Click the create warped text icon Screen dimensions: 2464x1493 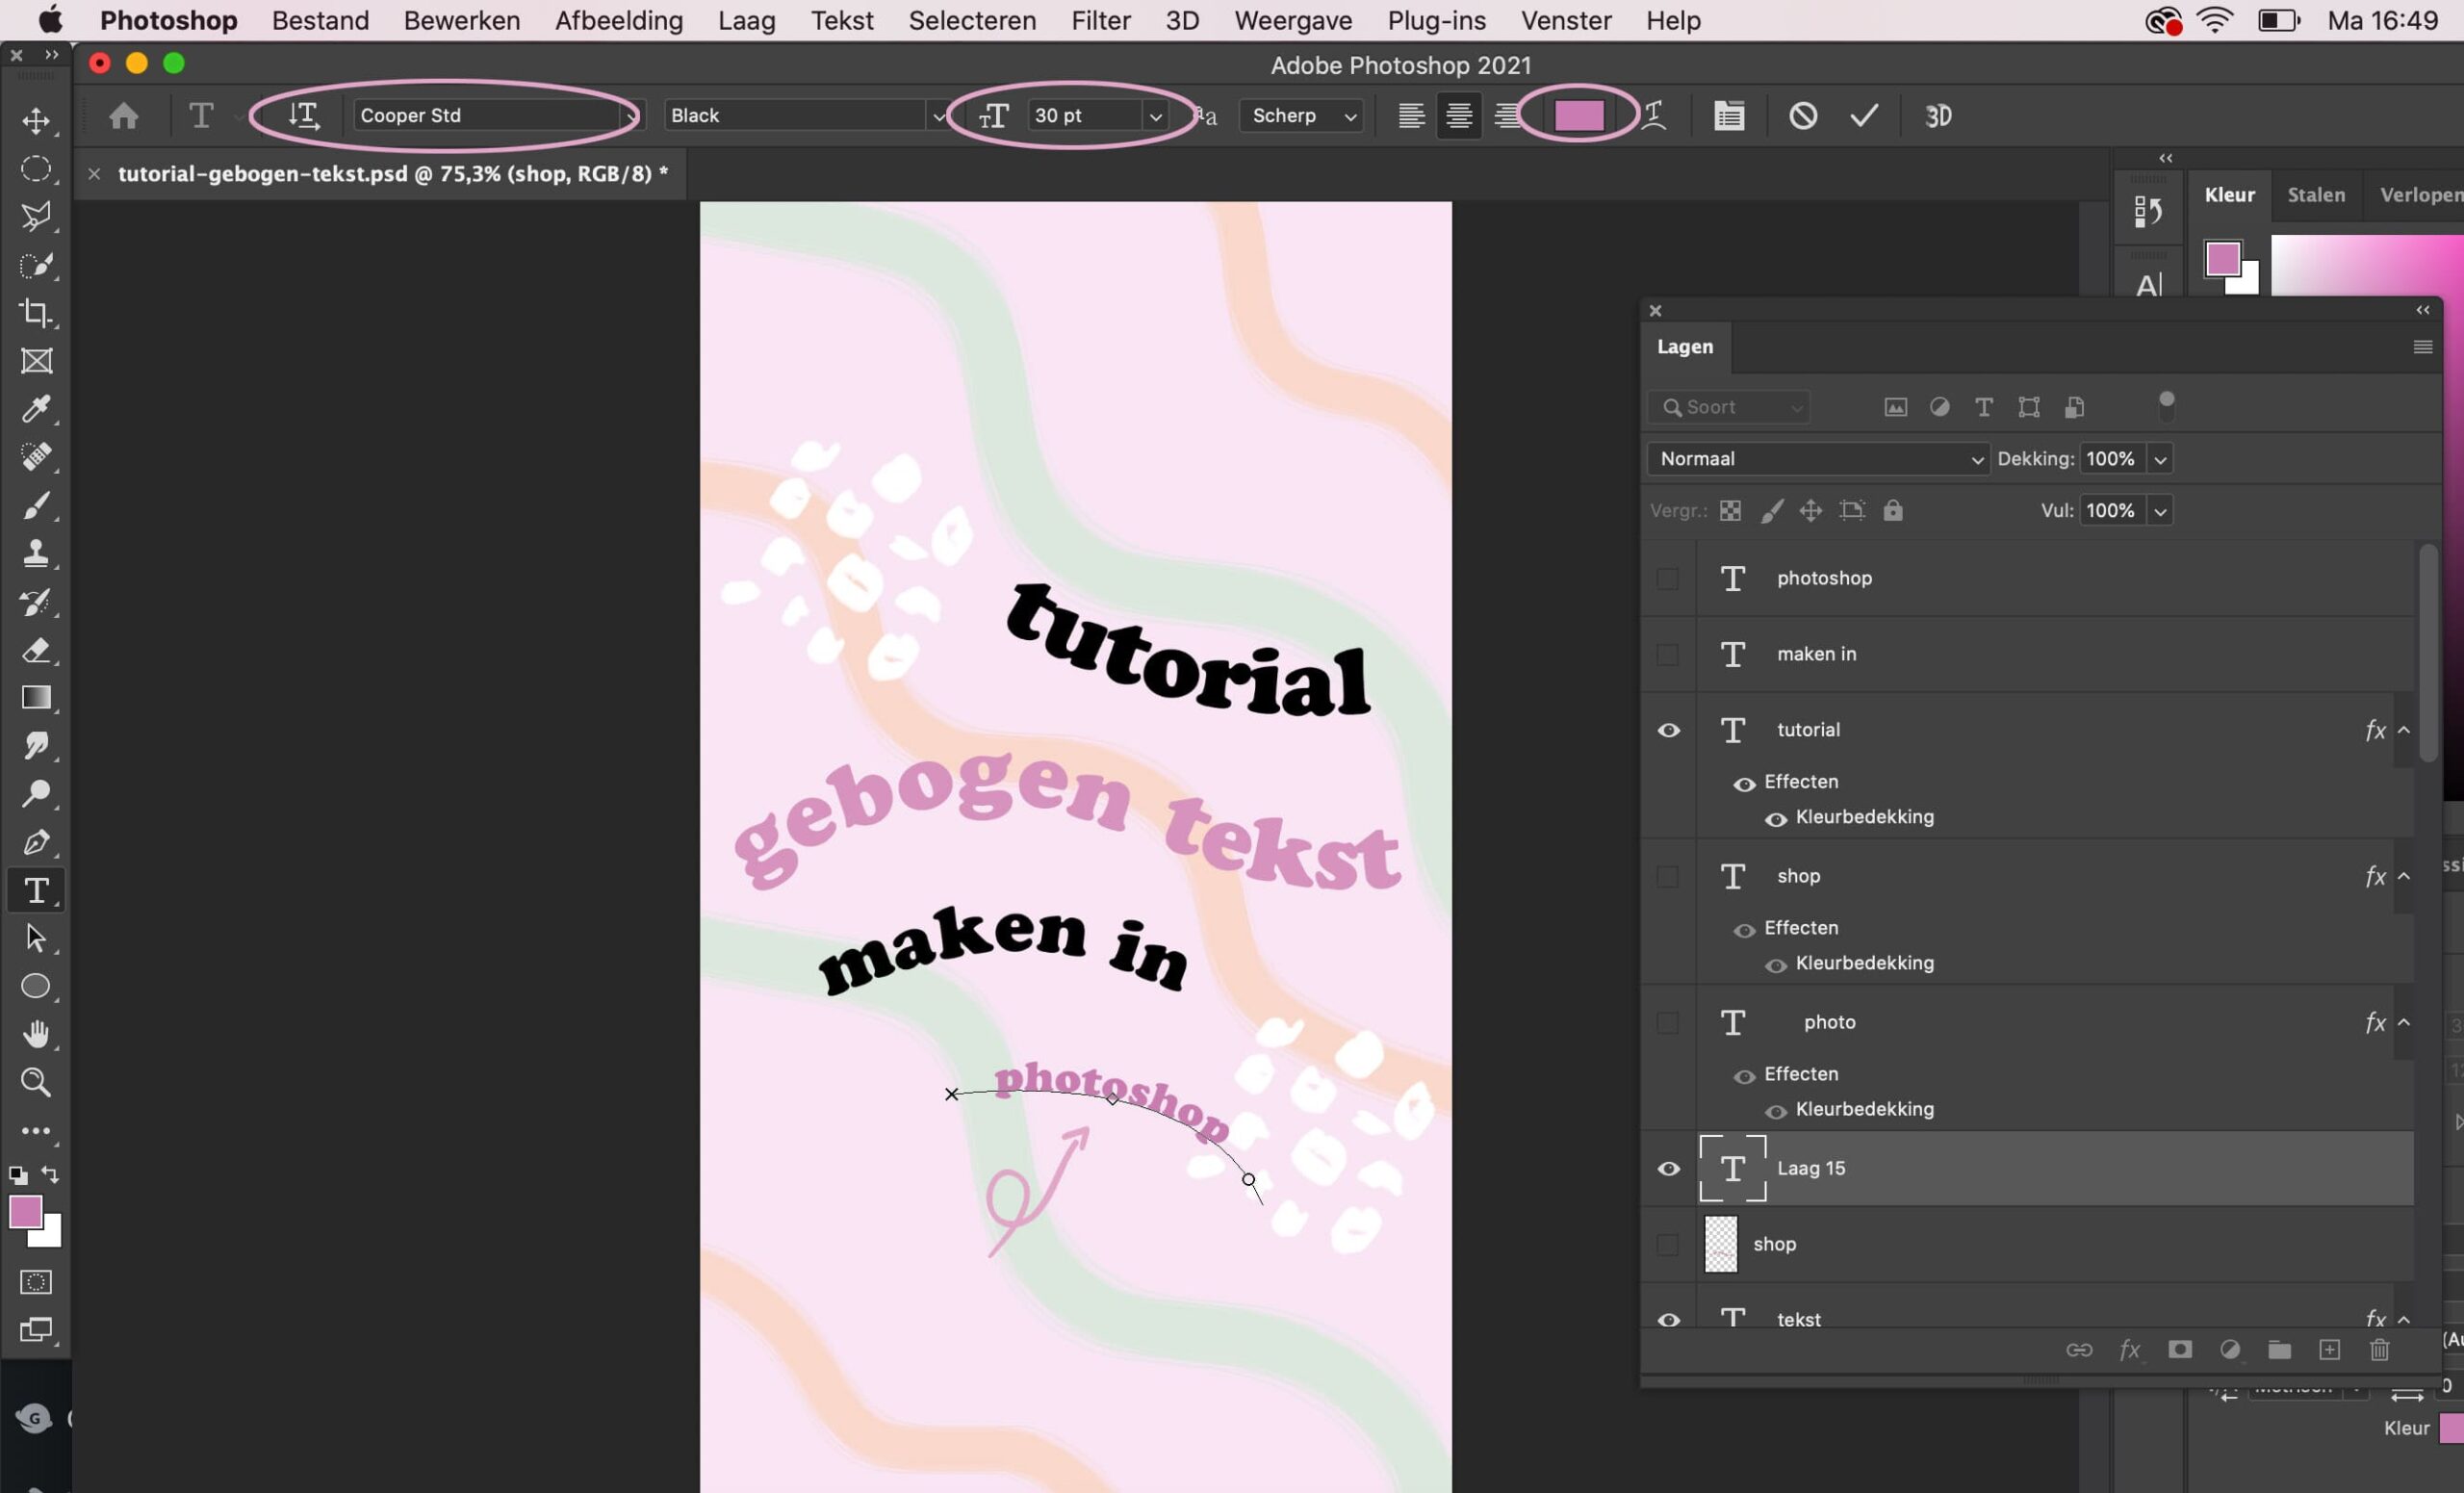click(1655, 116)
